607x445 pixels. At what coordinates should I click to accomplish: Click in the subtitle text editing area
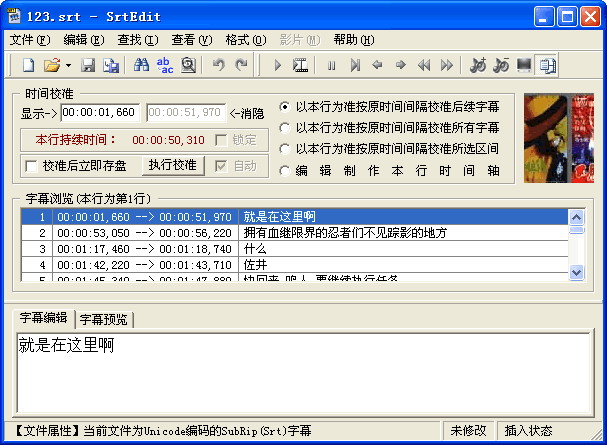click(x=304, y=372)
